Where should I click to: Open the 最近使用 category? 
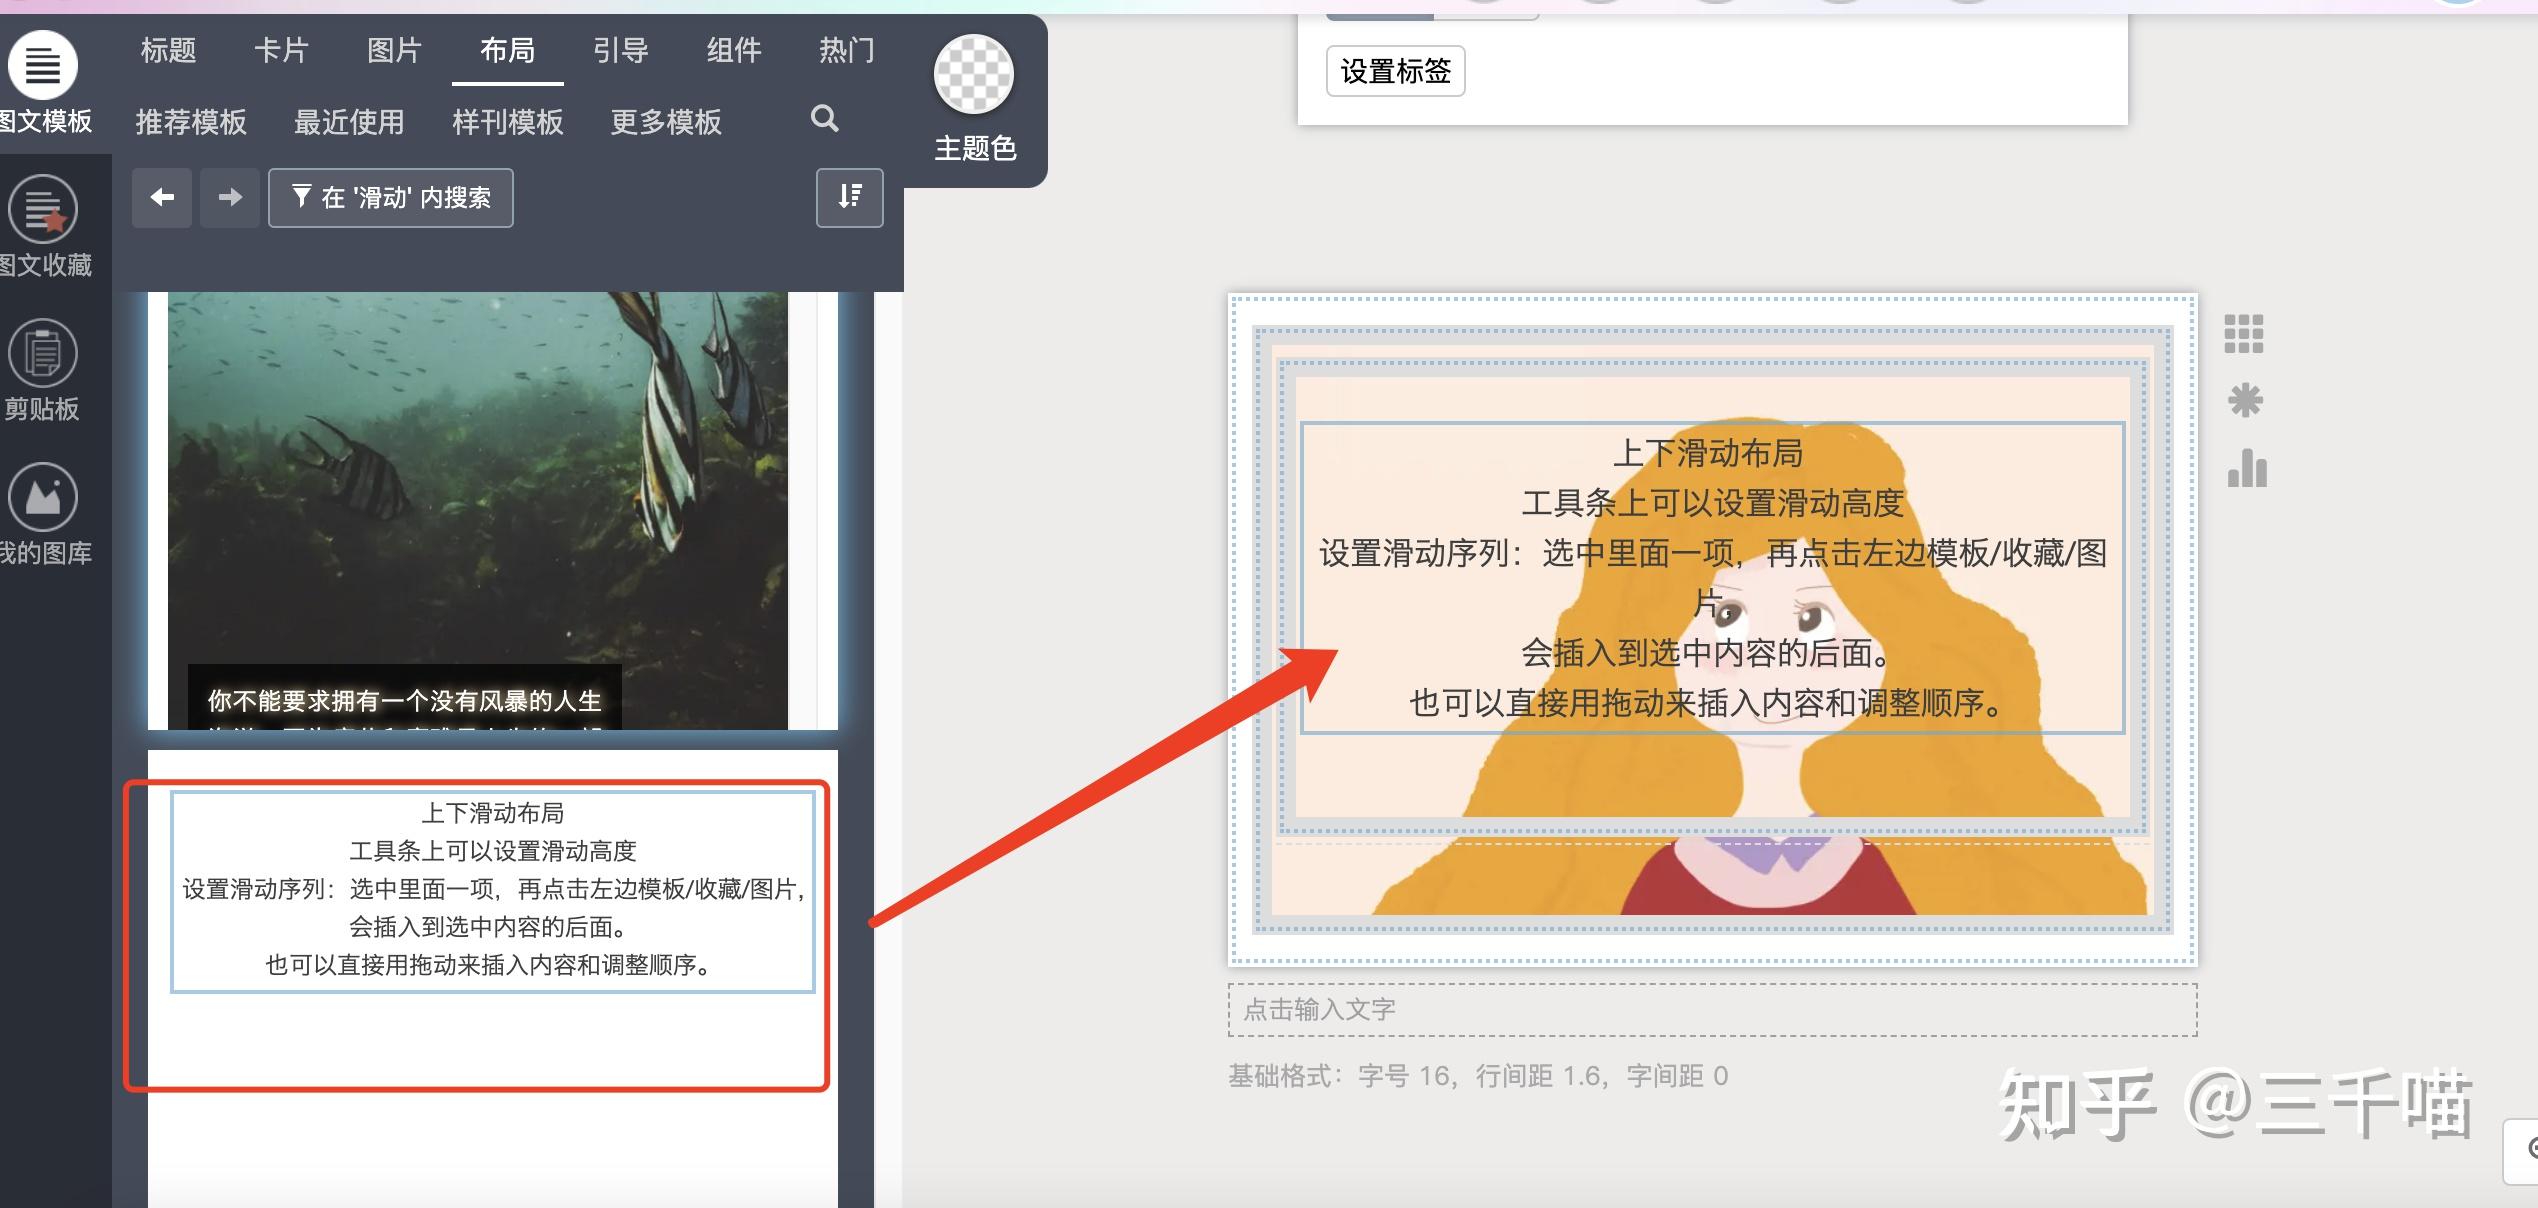click(x=349, y=122)
